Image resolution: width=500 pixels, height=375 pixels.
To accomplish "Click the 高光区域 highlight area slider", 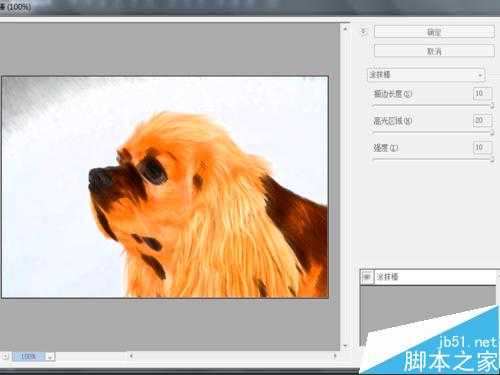I will [433, 132].
